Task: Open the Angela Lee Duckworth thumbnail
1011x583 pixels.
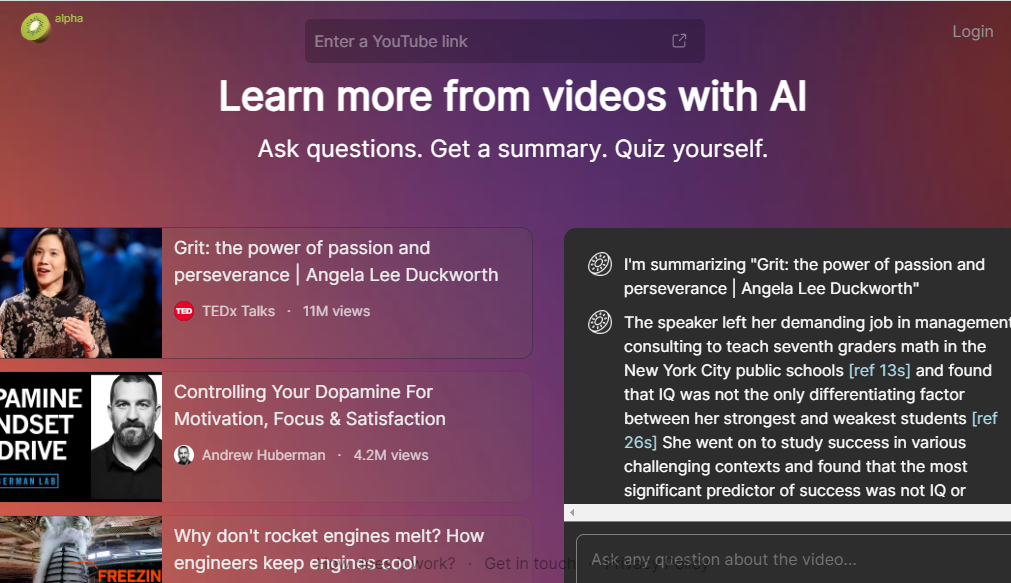Action: tap(81, 292)
